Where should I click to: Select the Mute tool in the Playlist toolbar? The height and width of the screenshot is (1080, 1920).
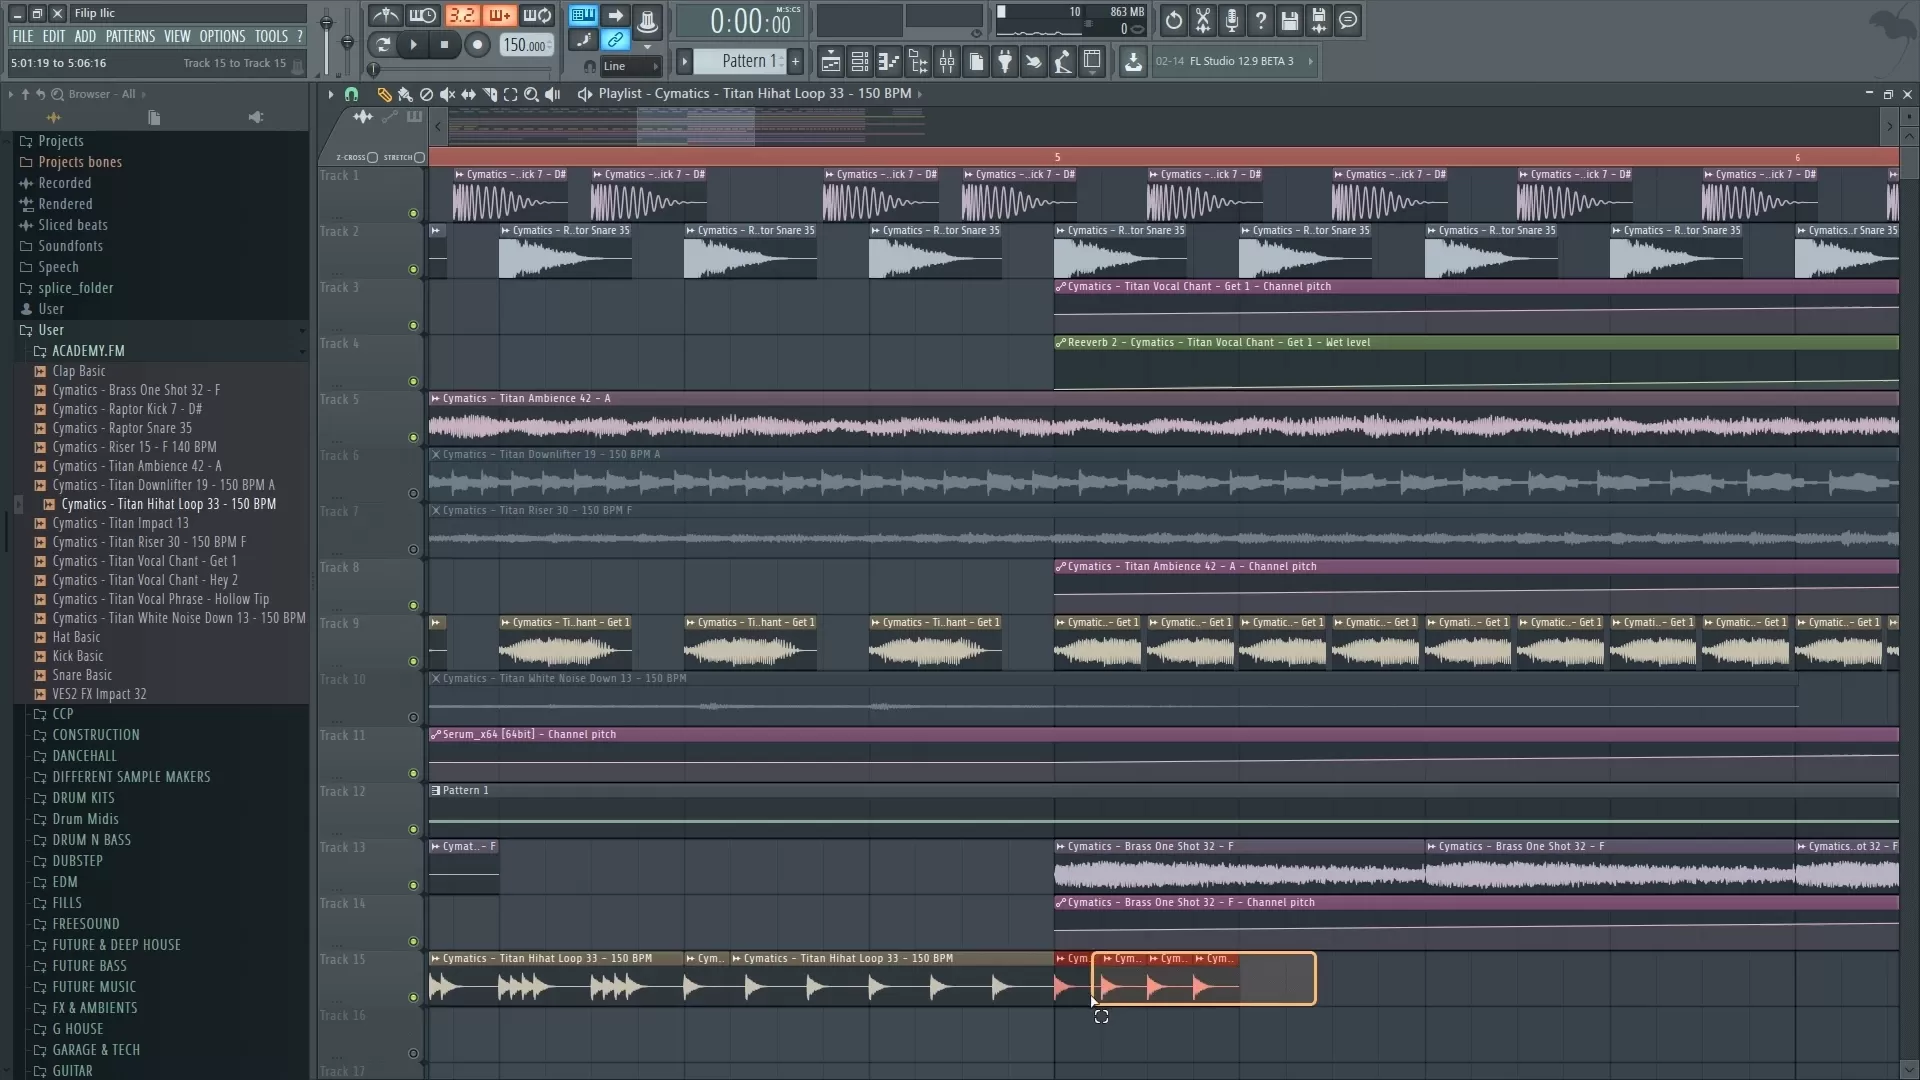[x=447, y=93]
